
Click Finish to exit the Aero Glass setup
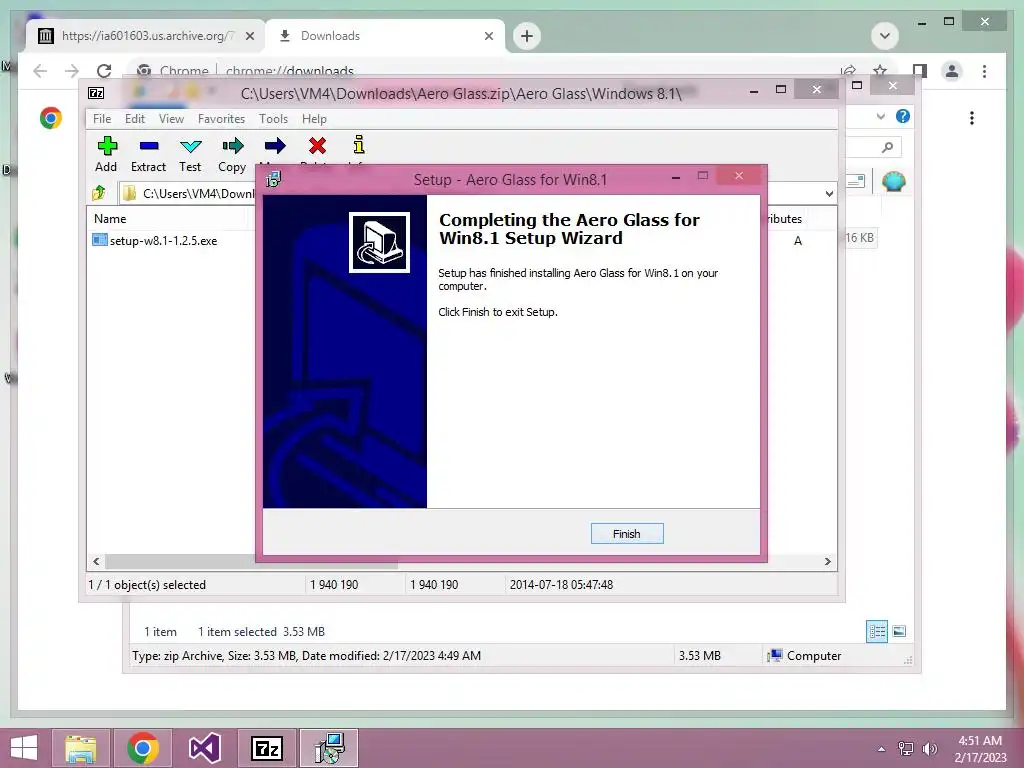tap(626, 534)
